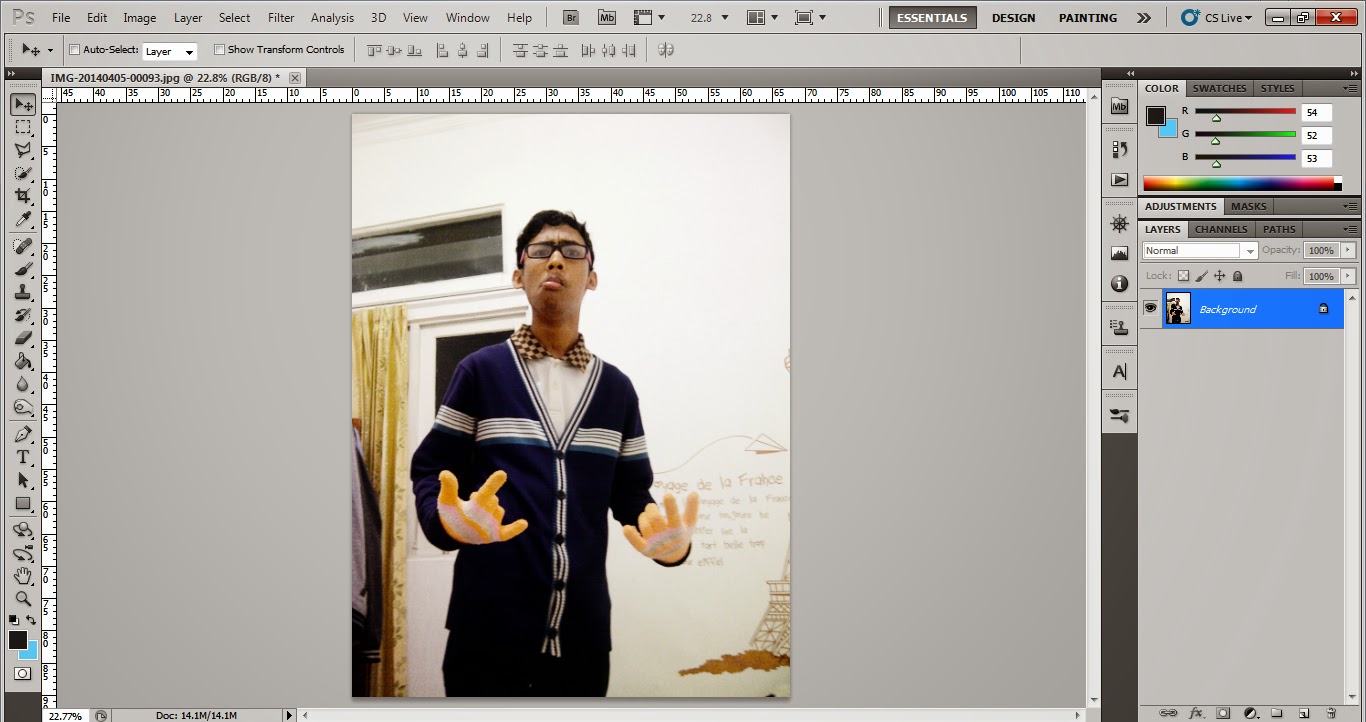Choose the Spot Healing Brush tool
The image size is (1366, 722).
tap(23, 246)
